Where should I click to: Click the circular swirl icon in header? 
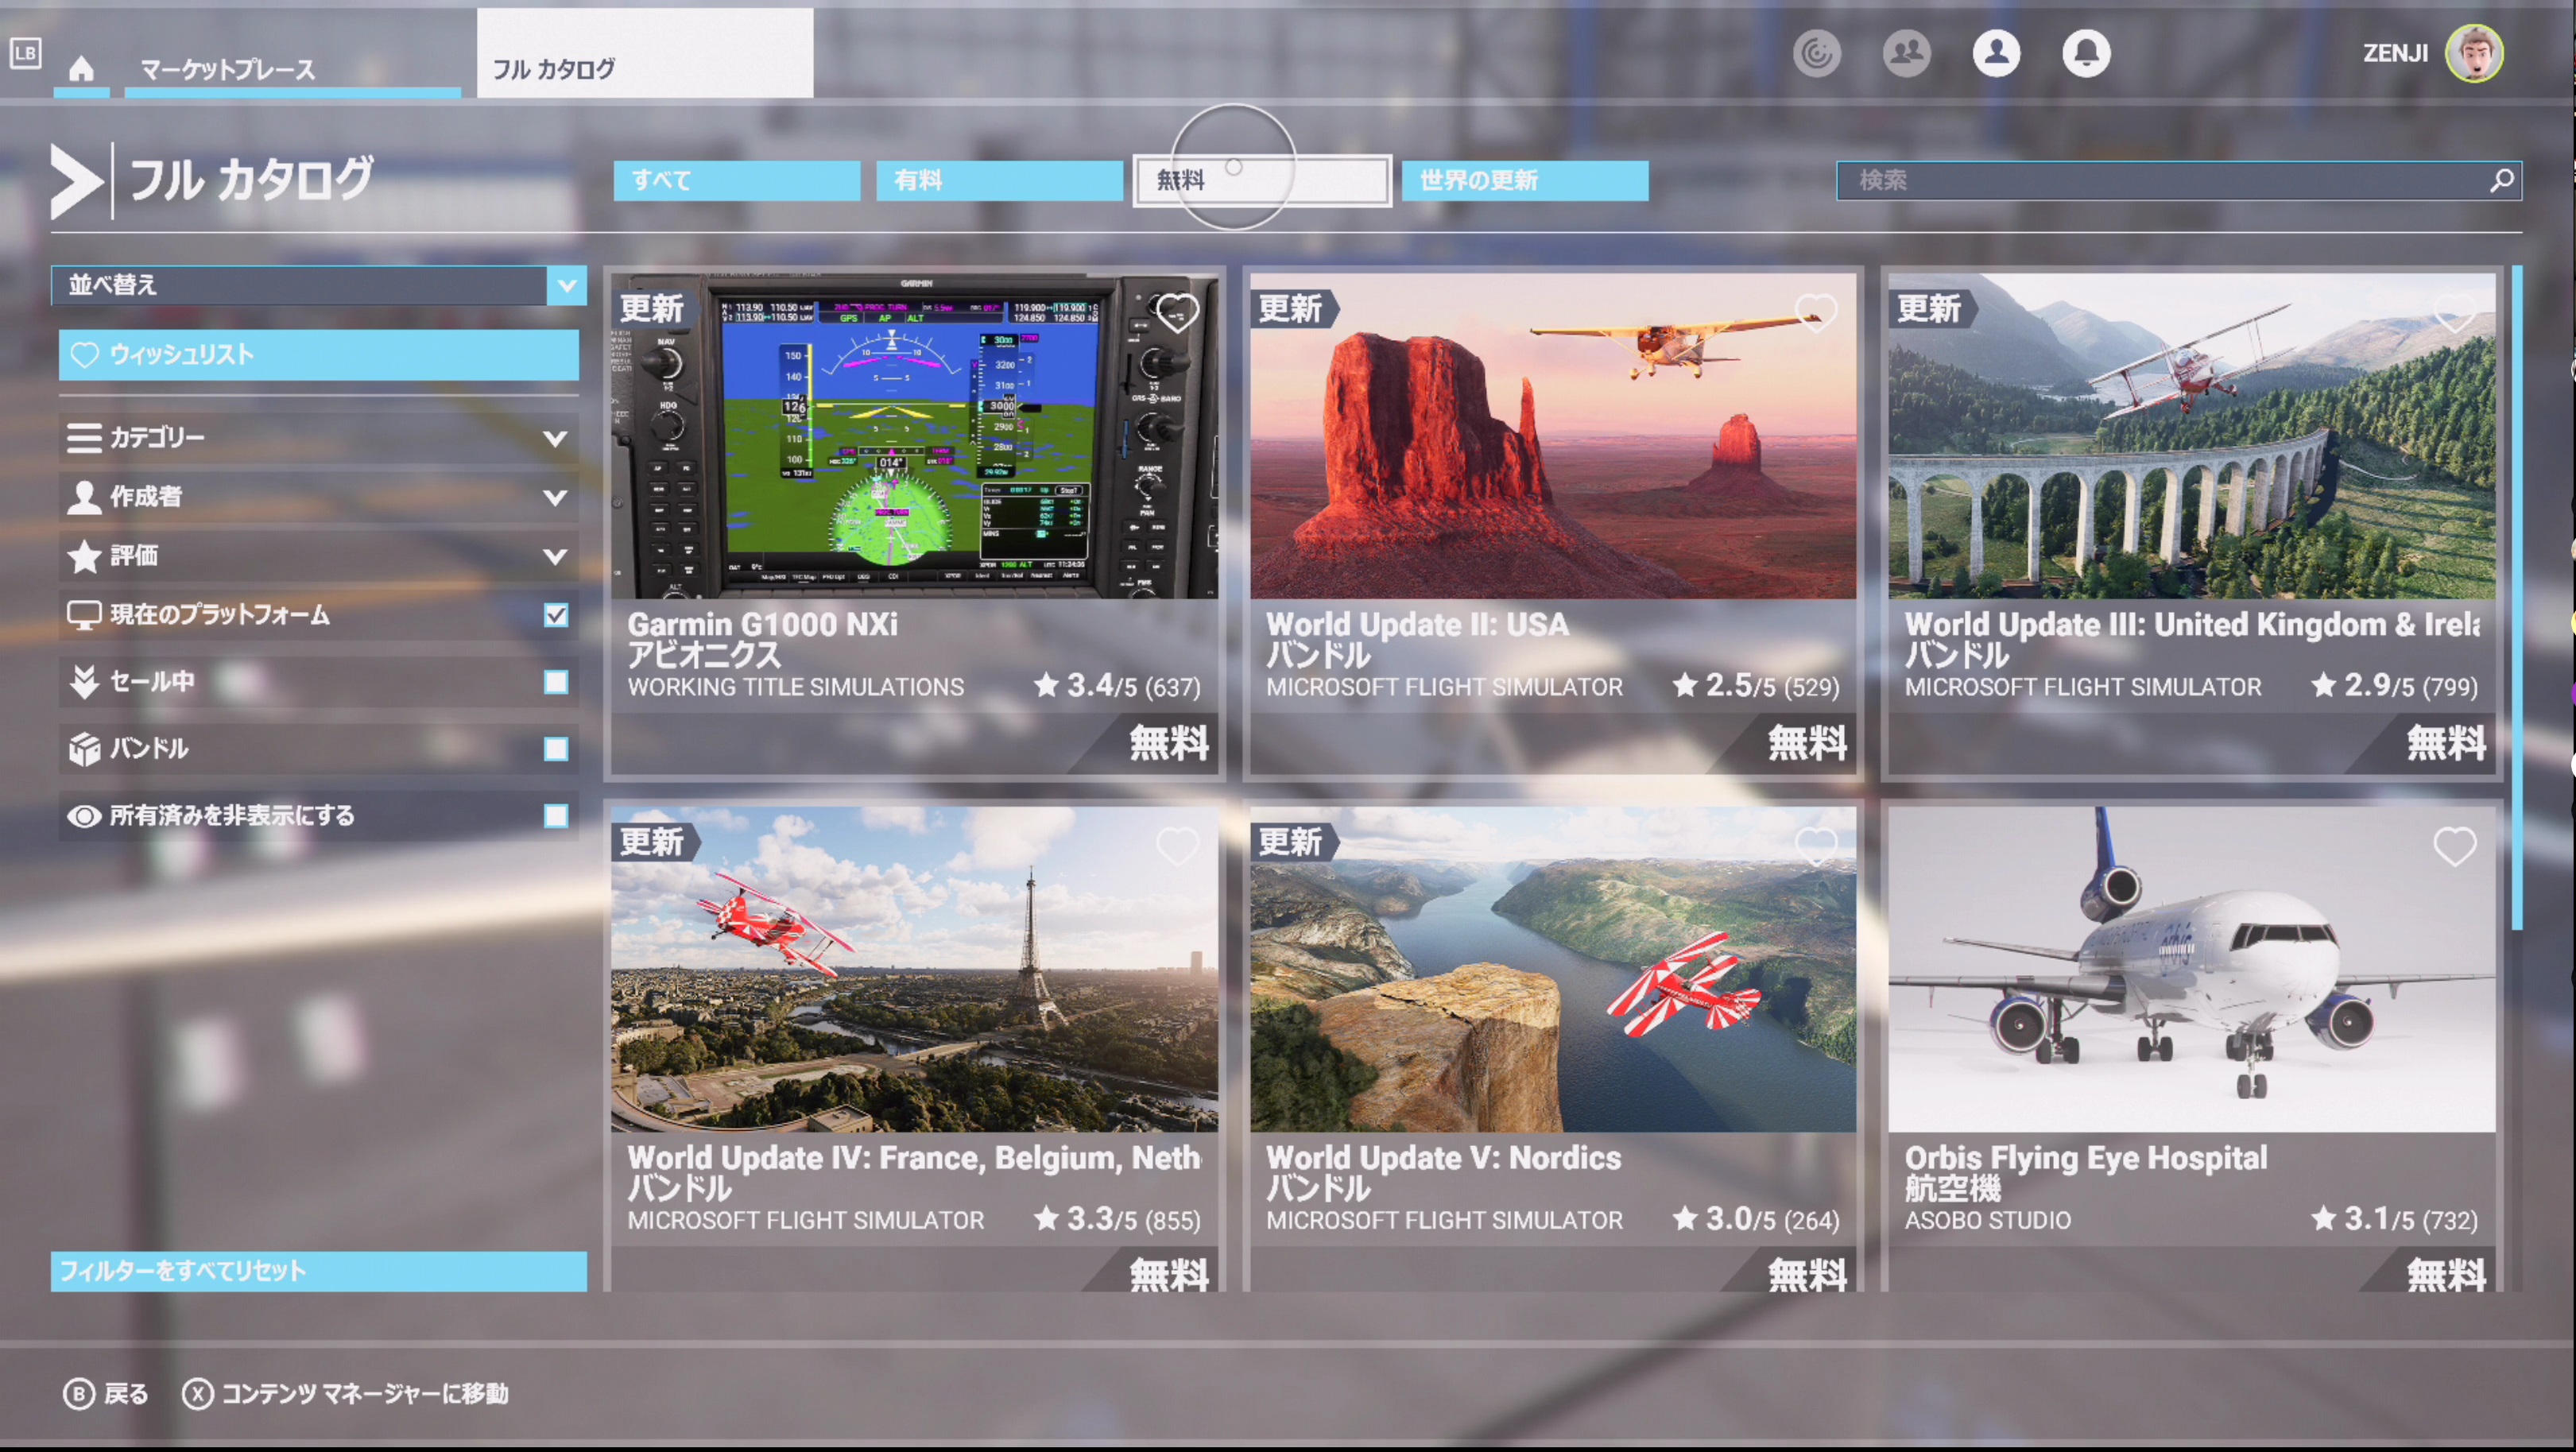(1816, 52)
